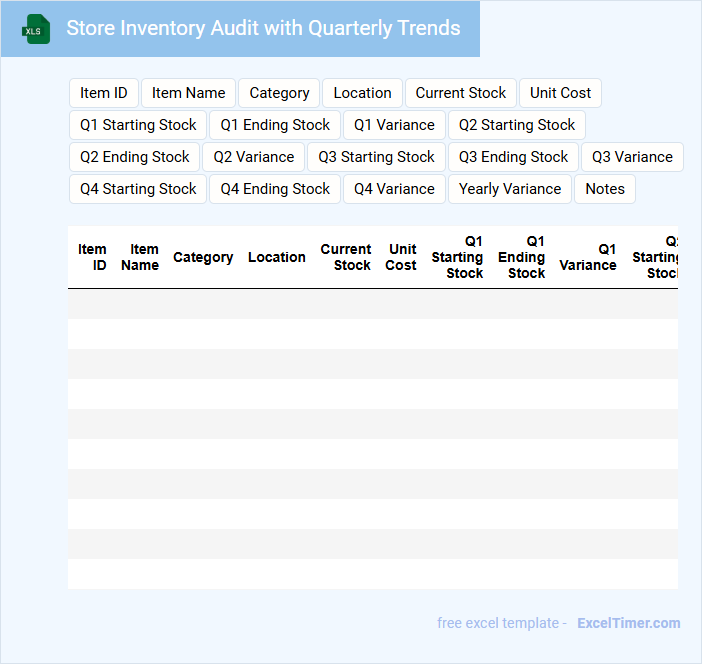The width and height of the screenshot is (702, 664).
Task: Select the Location tag
Action: coord(362,93)
